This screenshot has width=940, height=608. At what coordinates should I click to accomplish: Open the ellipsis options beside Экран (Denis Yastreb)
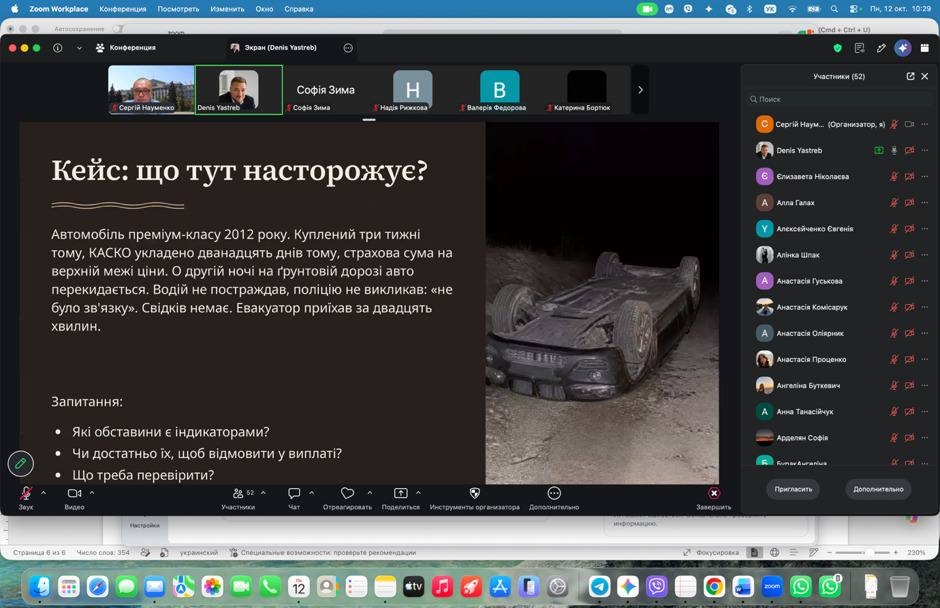(x=348, y=48)
